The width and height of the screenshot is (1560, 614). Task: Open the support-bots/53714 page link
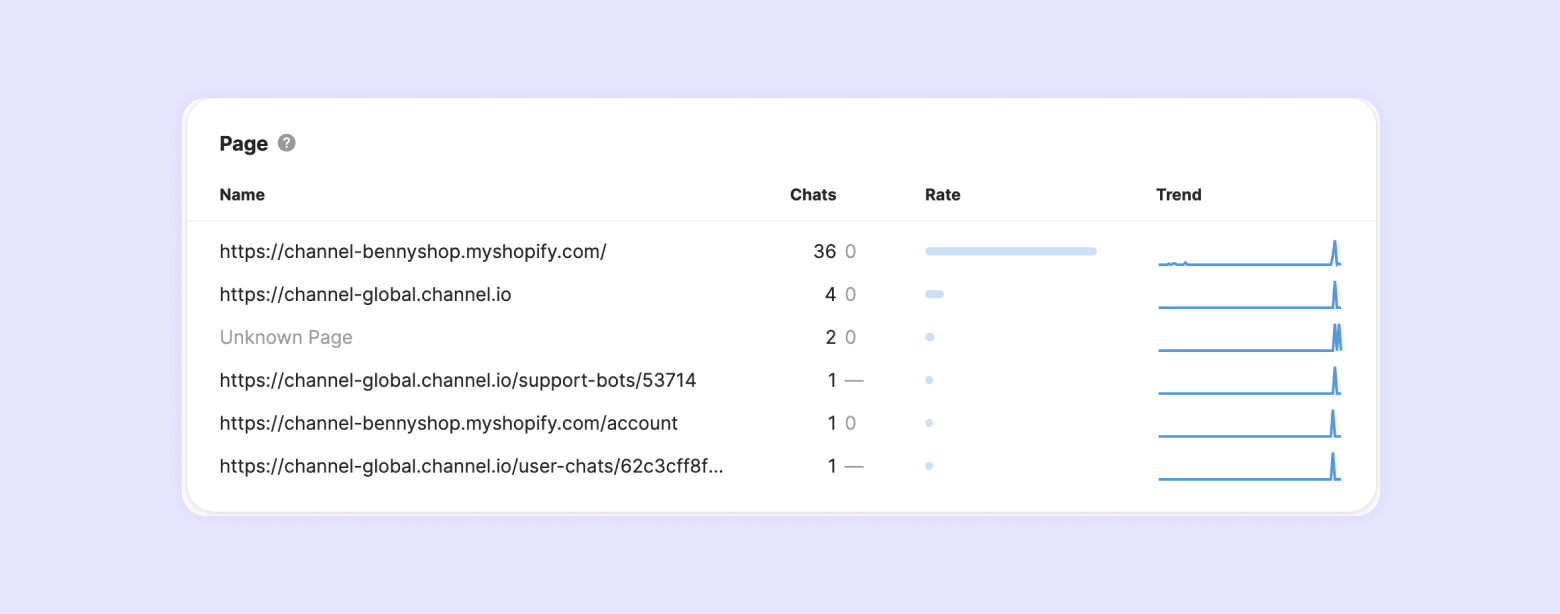coord(458,381)
